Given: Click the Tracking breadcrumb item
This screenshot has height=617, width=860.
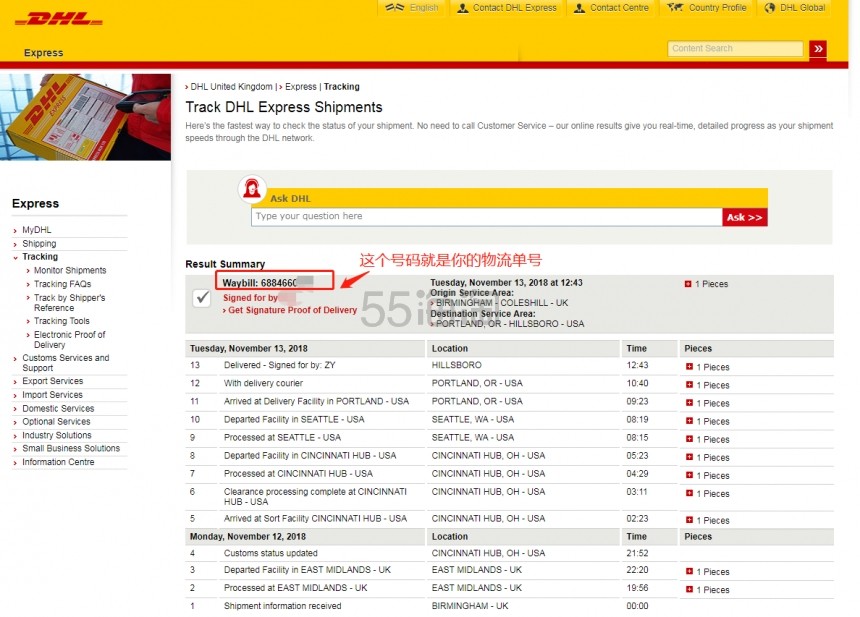Looking at the screenshot, I should click(342, 87).
